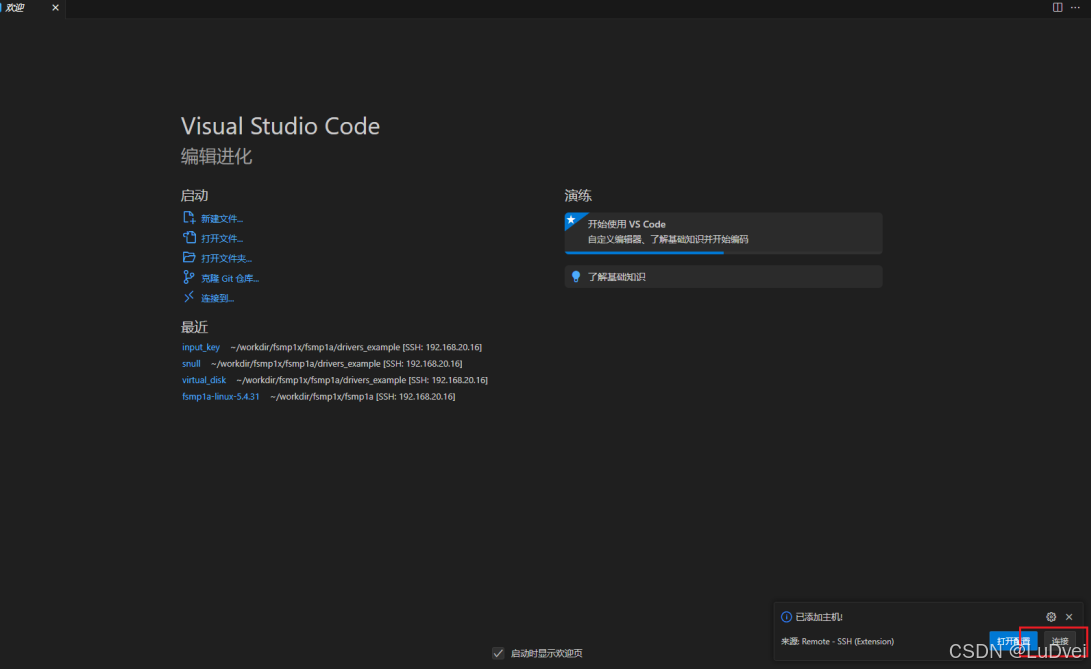1091x669 pixels.
Task: Click the lightbulb icon next to 了解基础知识
Action: (x=575, y=276)
